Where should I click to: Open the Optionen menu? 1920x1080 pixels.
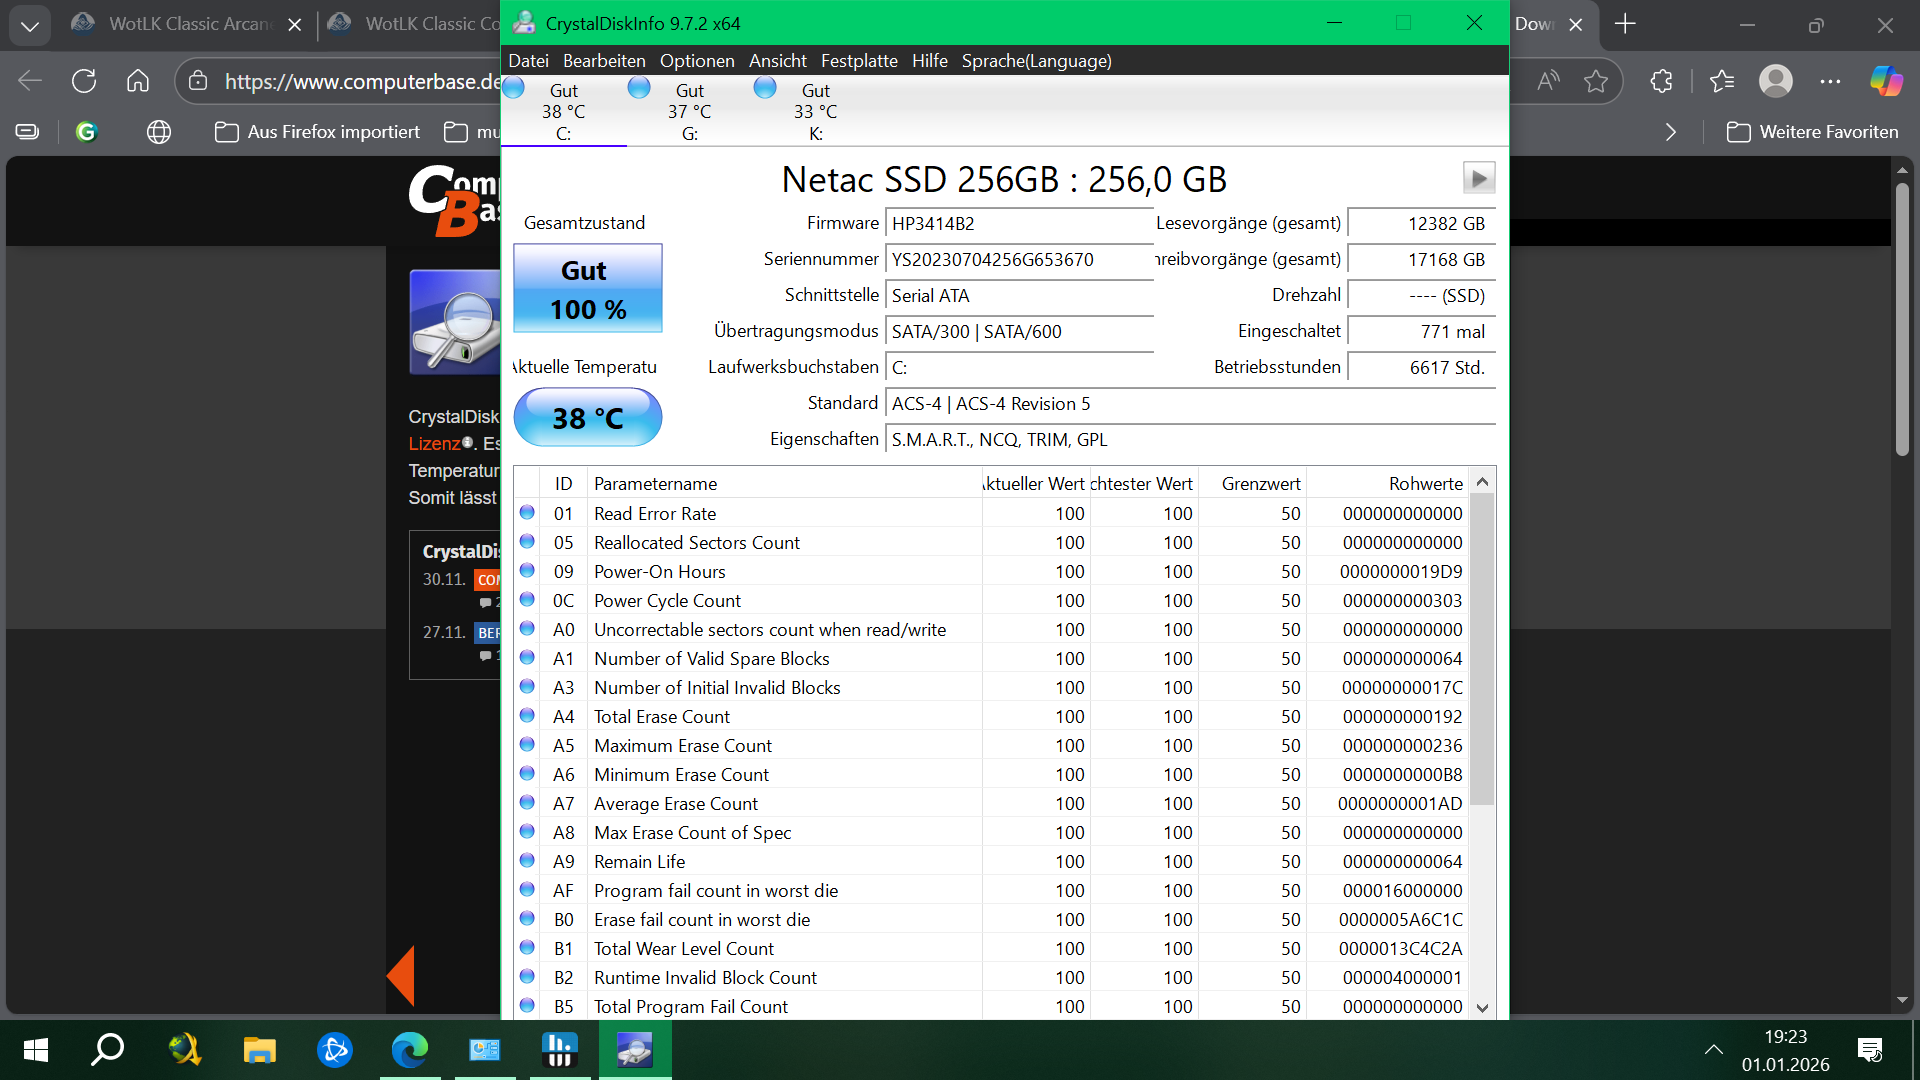click(696, 61)
